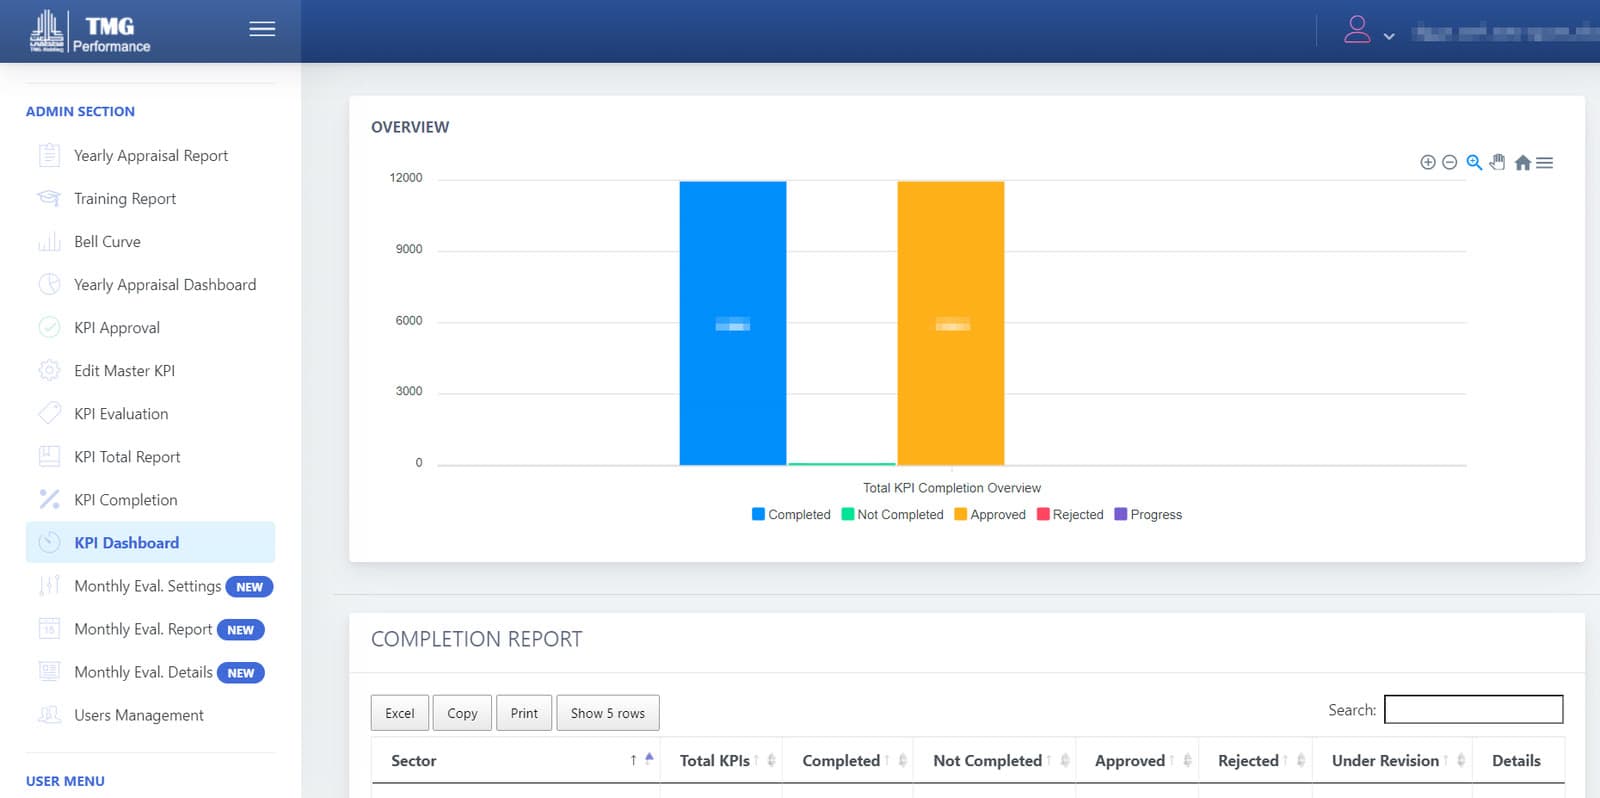The image size is (1600, 798).
Task: Click the KPI Approval checkmark icon
Action: coord(49,327)
